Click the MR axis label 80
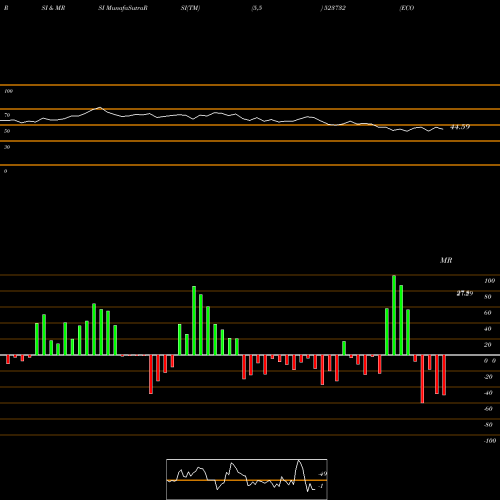 (488, 297)
